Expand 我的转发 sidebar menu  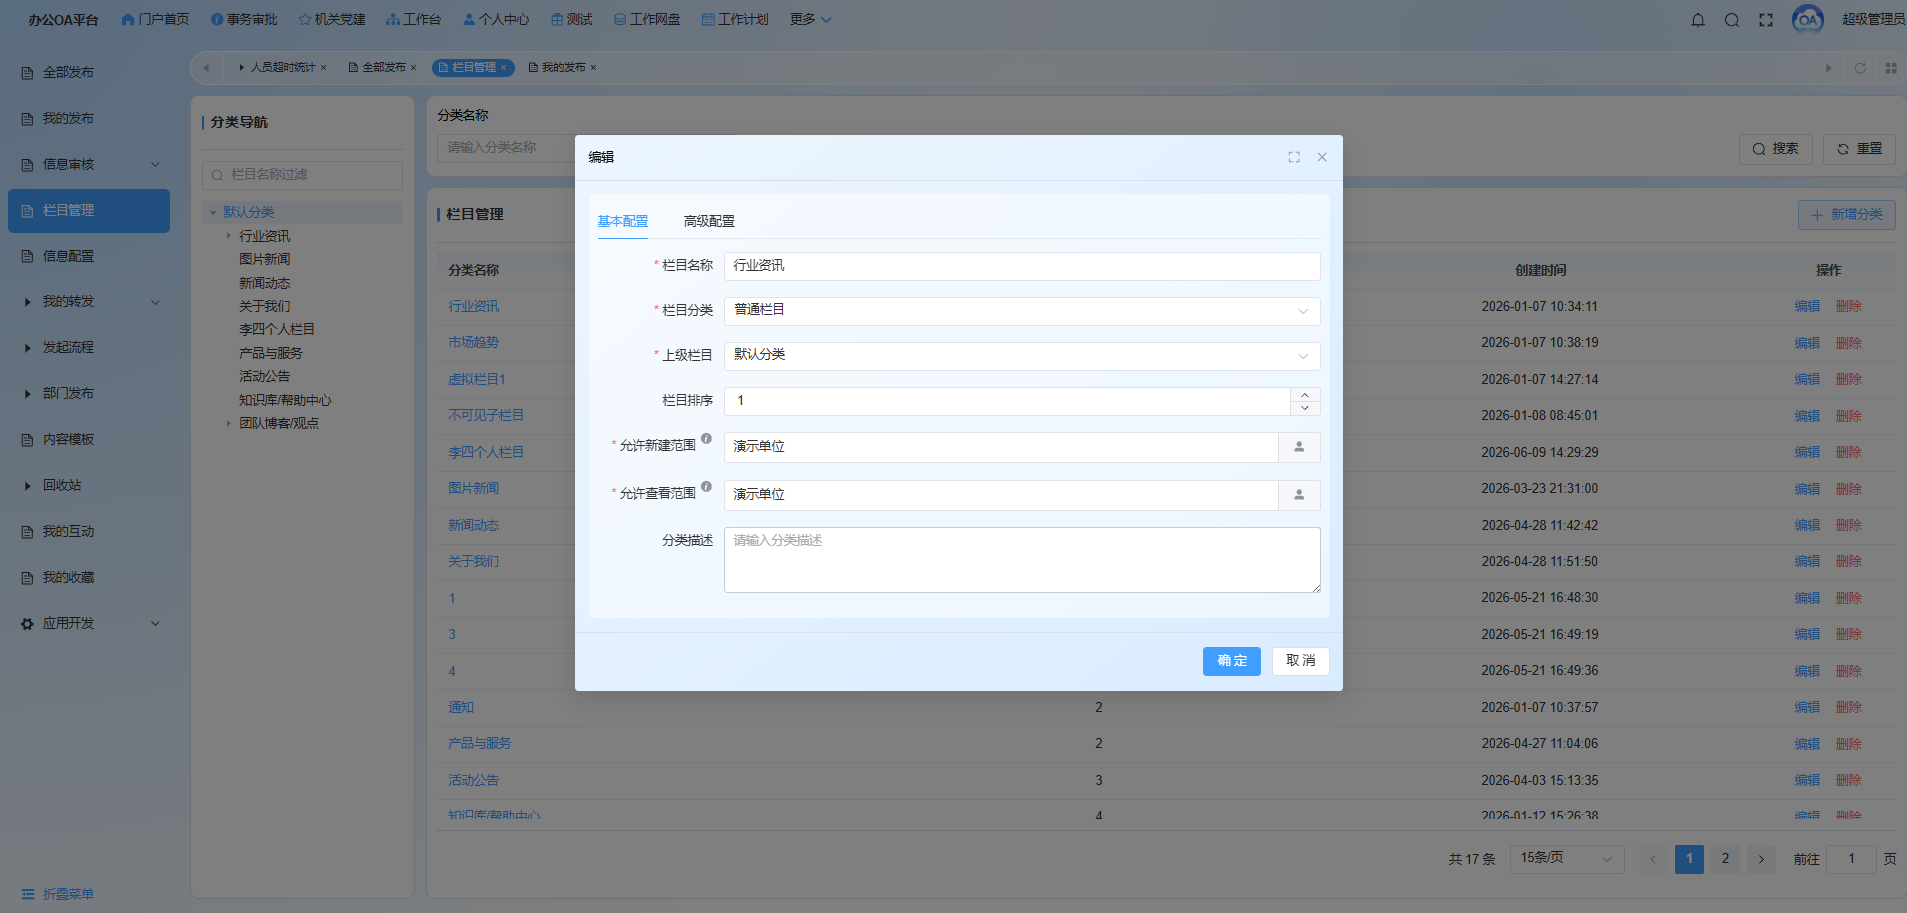tap(89, 302)
